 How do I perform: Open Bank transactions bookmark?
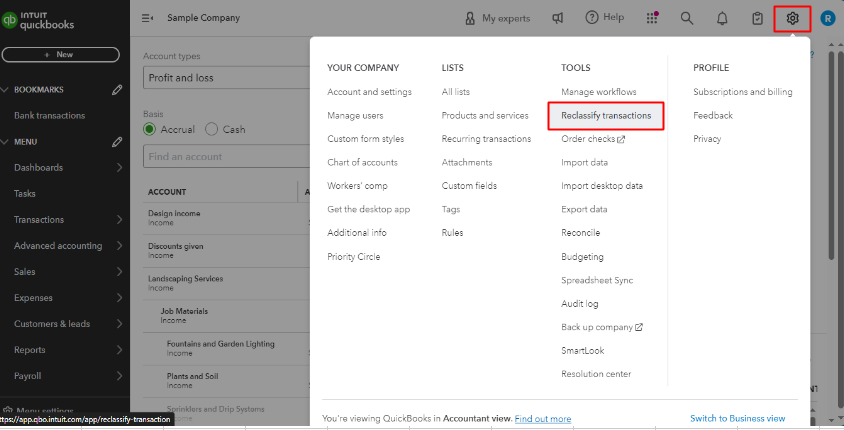50,116
